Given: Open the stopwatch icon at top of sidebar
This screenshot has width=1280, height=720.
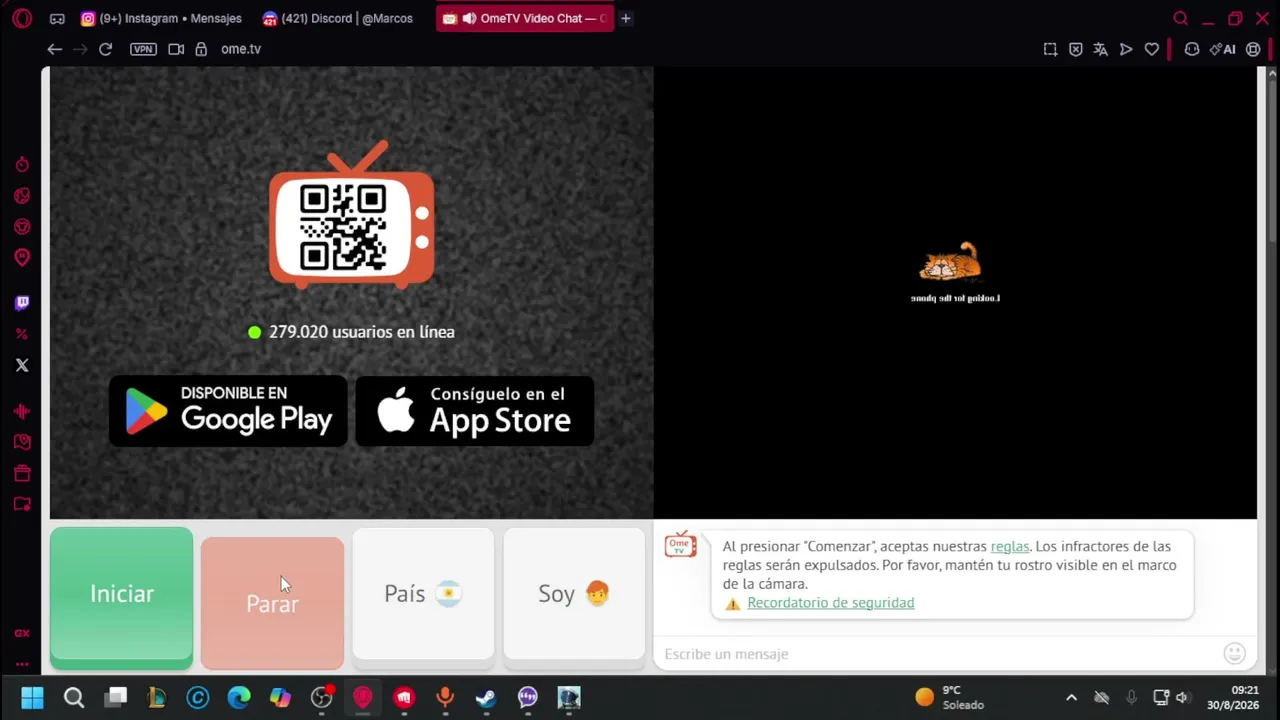Looking at the screenshot, I should (22, 164).
